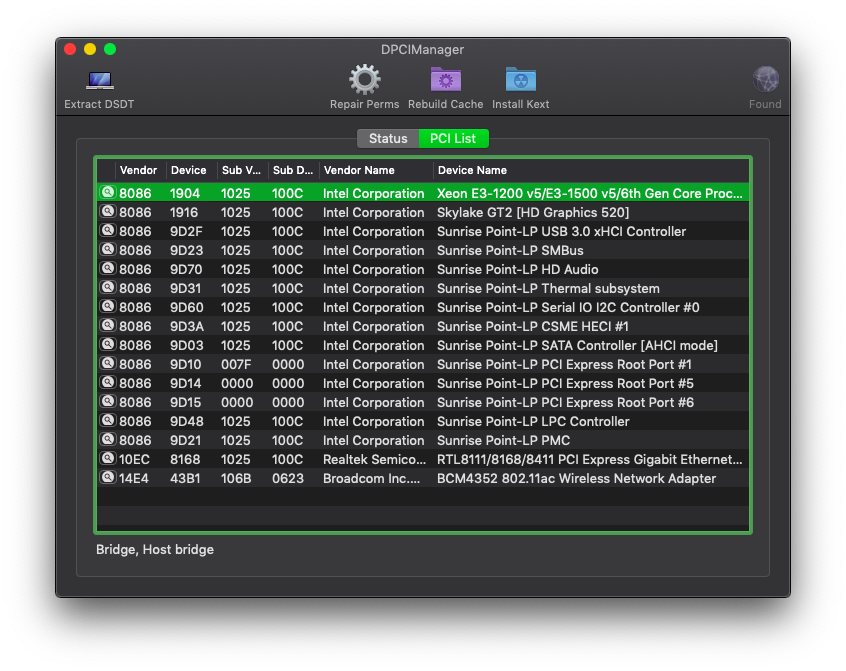Image resolution: width=846 pixels, height=671 pixels.
Task: Select 'Skylake GT2 [HD Graphics 520]' device name
Action: [533, 213]
